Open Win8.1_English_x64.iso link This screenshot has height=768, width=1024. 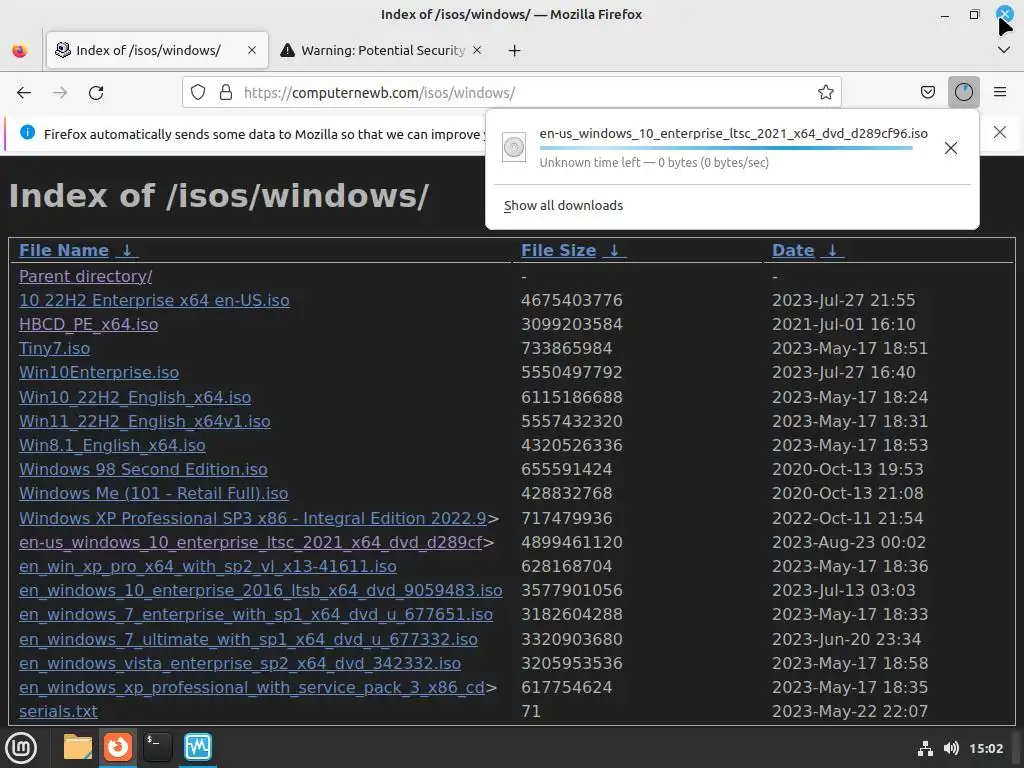(112, 445)
